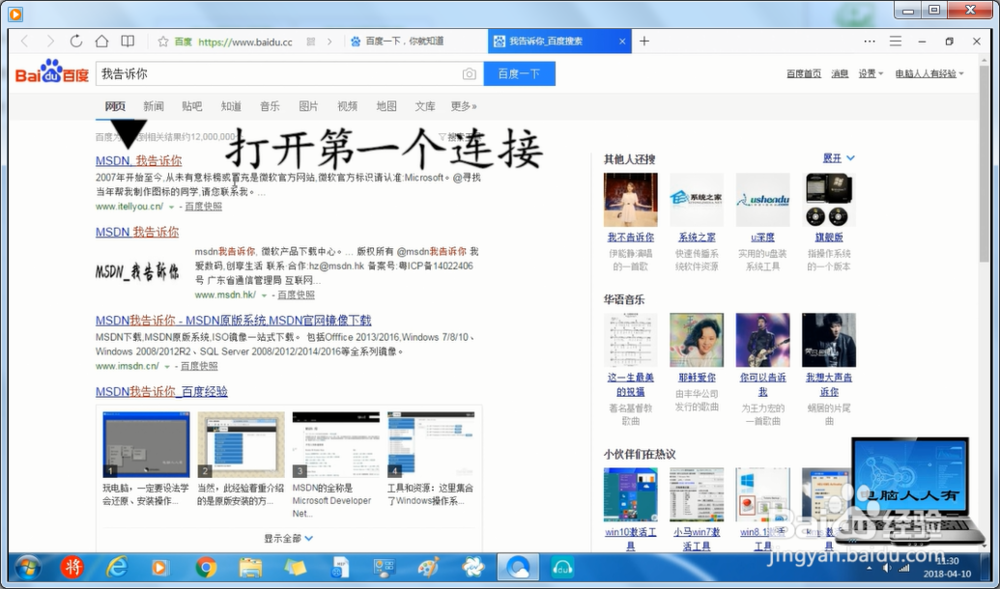Open 百度快照 for www.itellyou.cn
The height and width of the screenshot is (589, 1000).
[x=203, y=207]
